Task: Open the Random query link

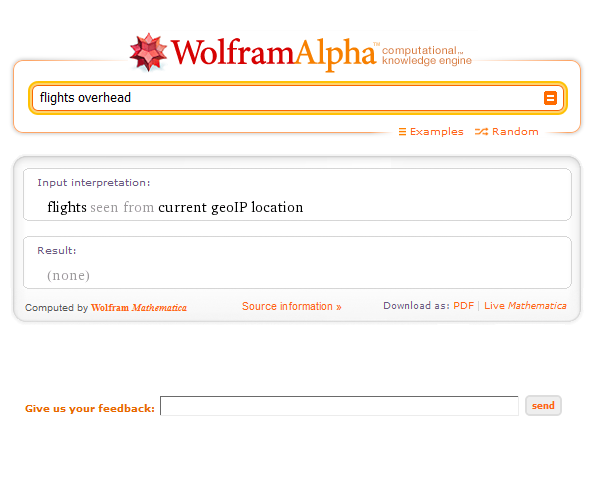Action: point(515,131)
